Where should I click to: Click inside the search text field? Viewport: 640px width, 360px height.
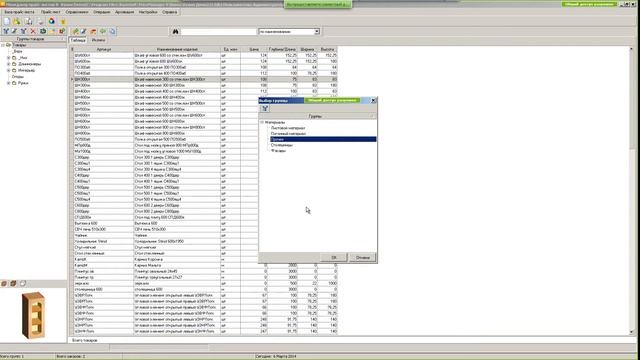pyautogui.click(x=218, y=31)
